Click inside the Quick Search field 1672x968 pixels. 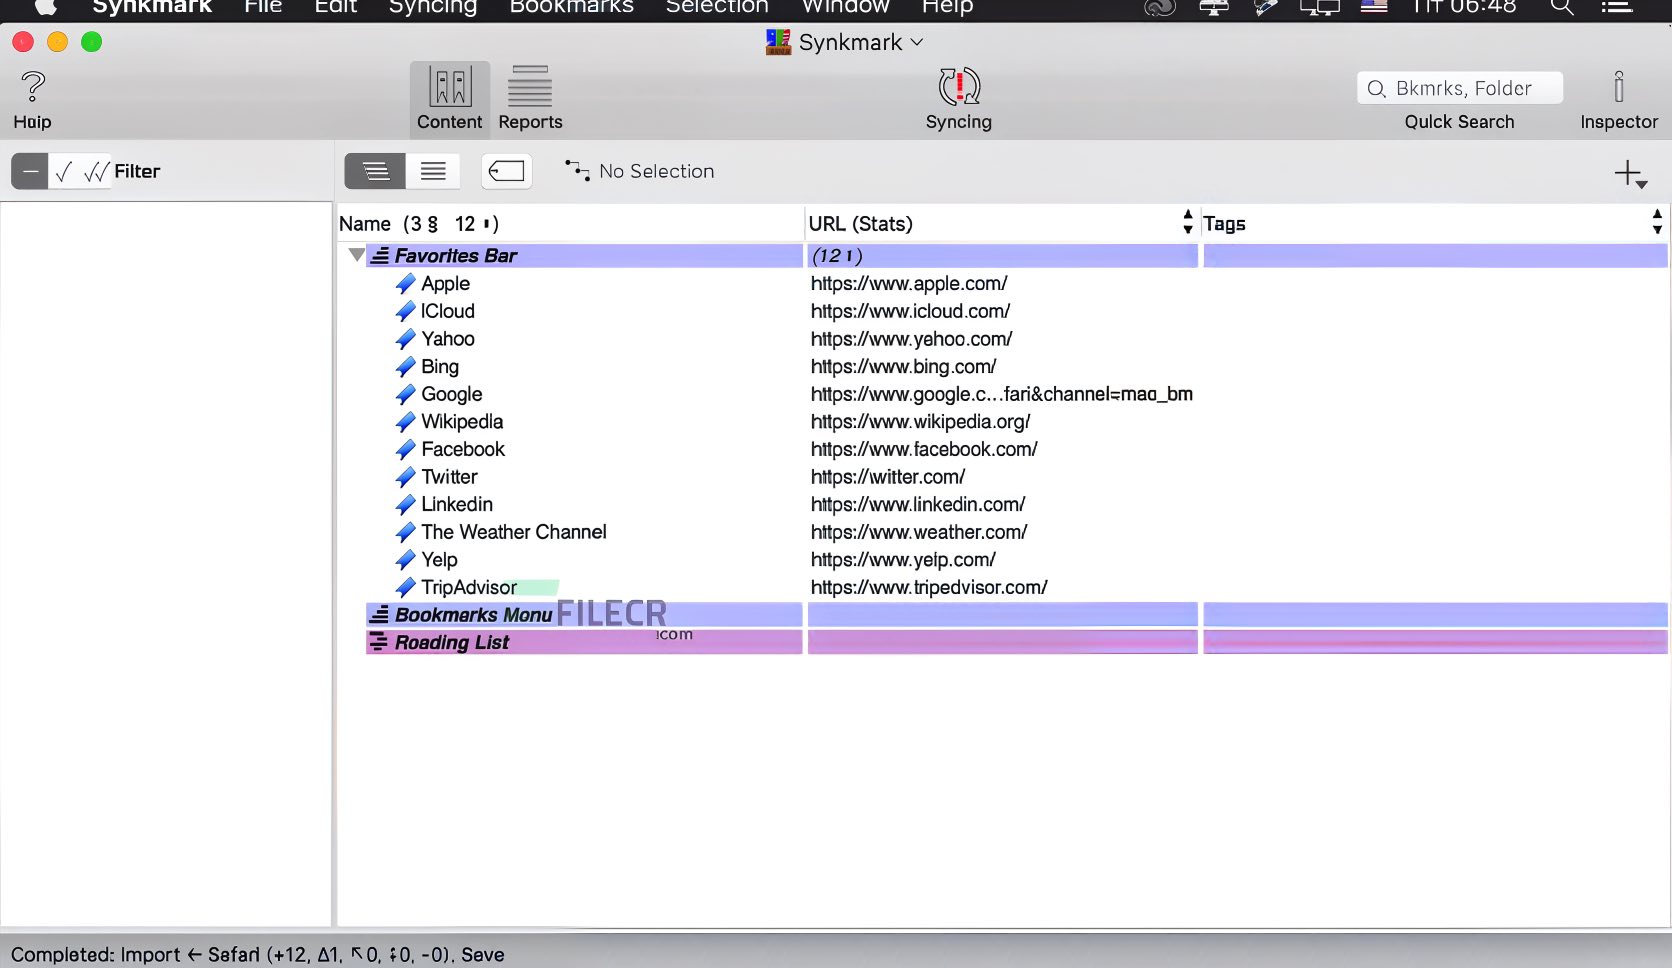1460,87
